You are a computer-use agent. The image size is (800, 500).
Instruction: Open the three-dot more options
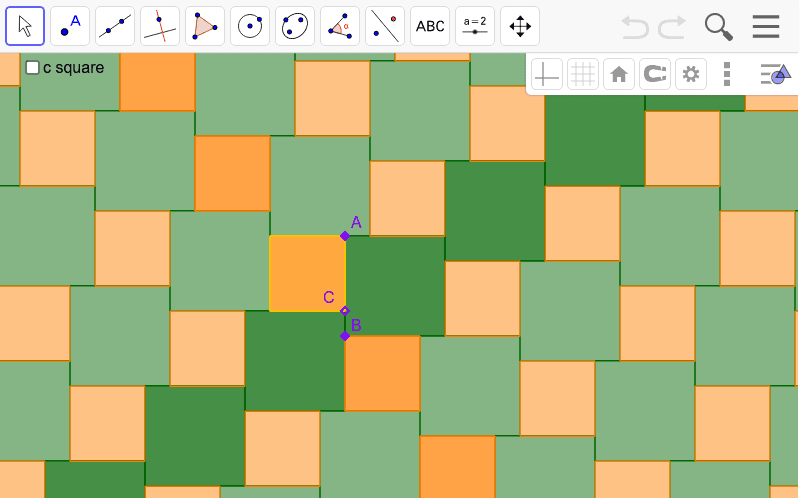pos(727,74)
